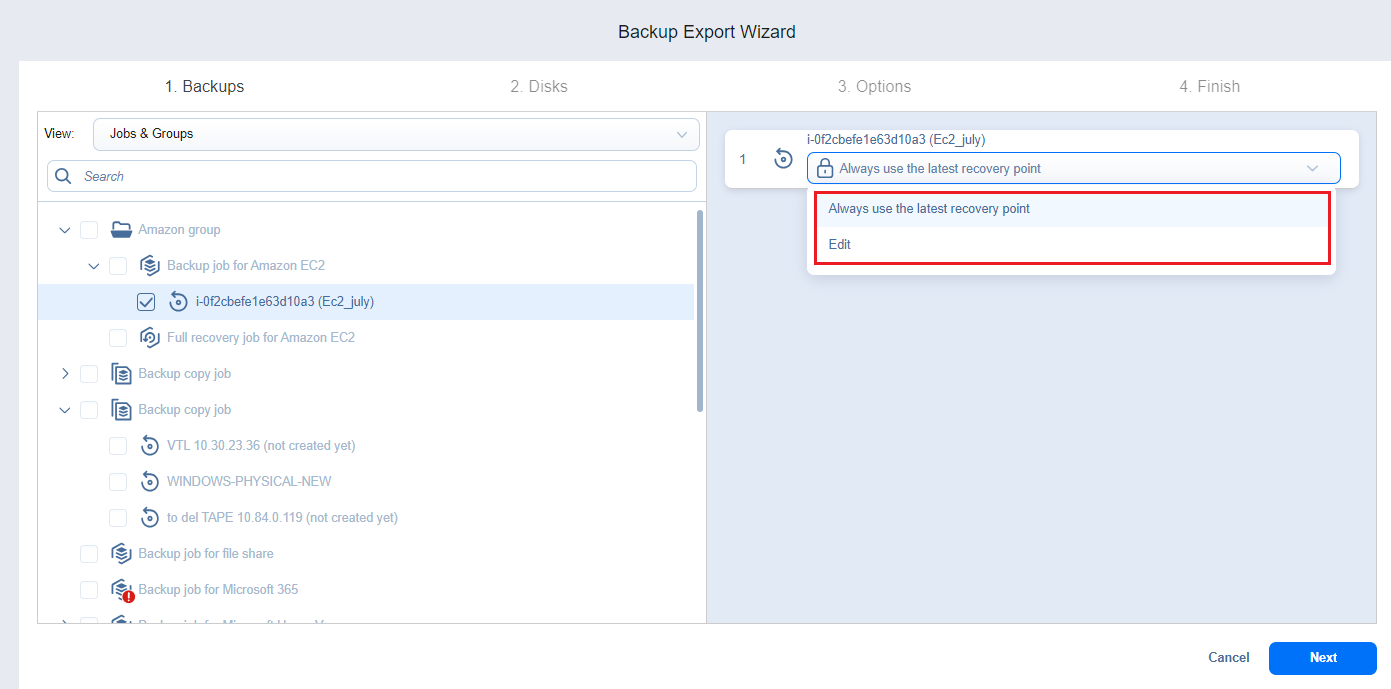Uncheck the i-0f2cbefe1e63d10a3 (Ec2_july) checkbox
The width and height of the screenshot is (1391, 689).
(146, 302)
